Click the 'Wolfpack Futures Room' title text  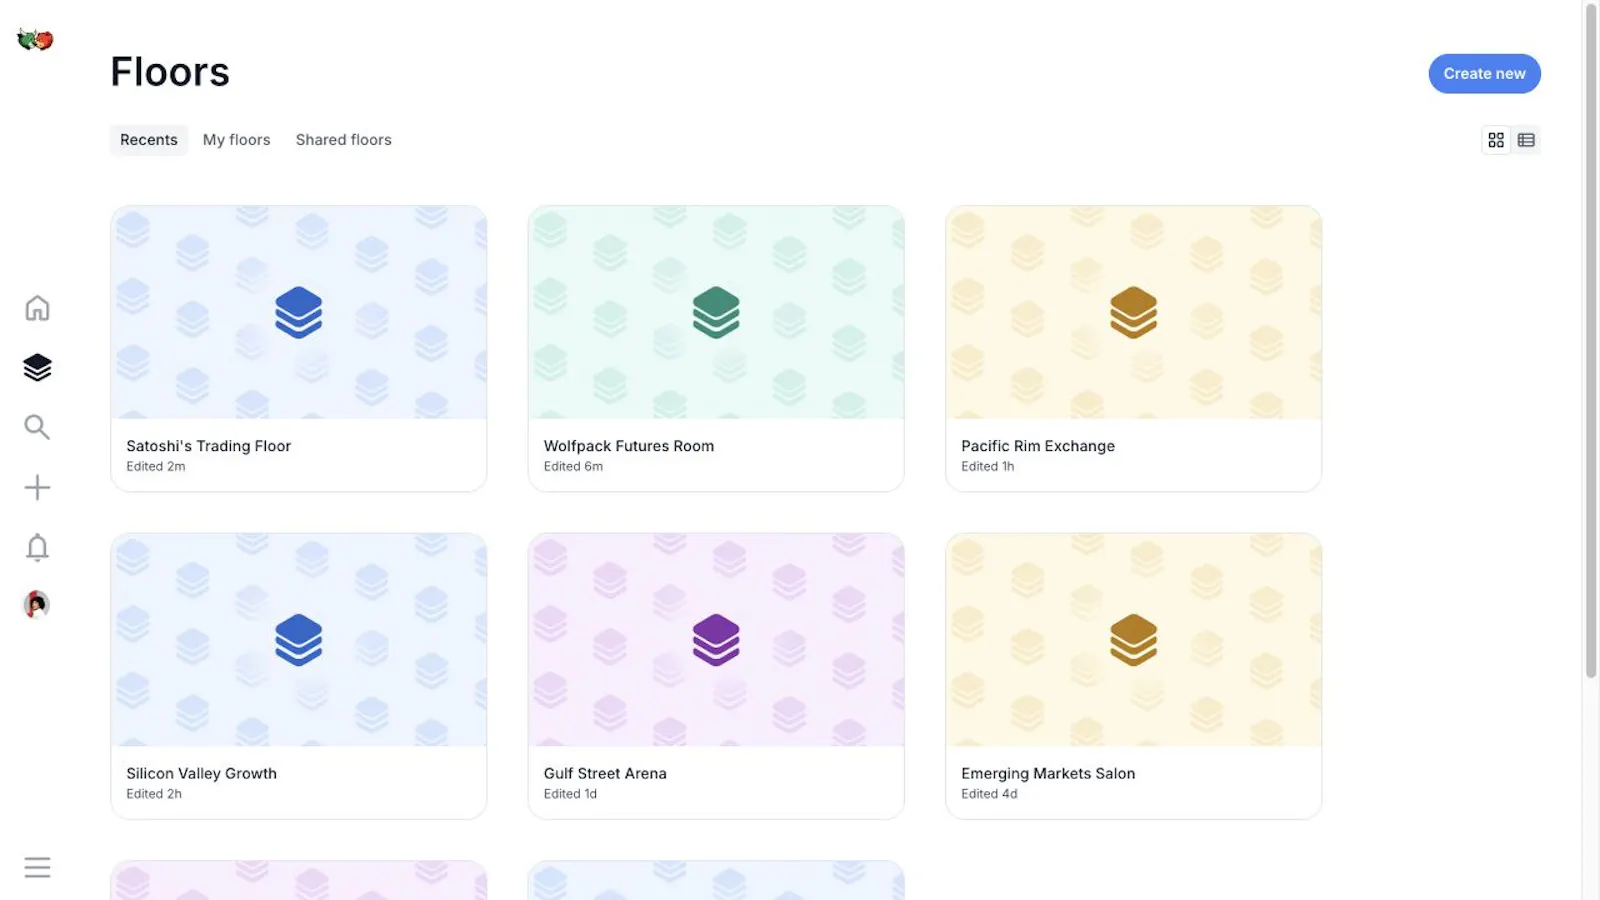(629, 446)
